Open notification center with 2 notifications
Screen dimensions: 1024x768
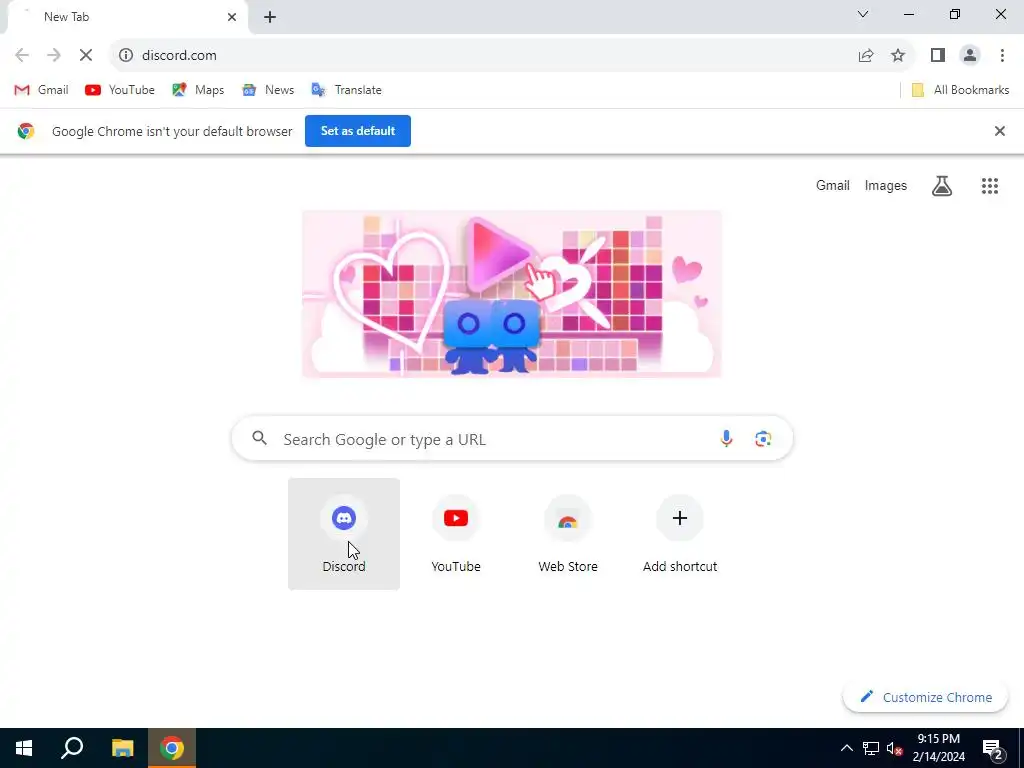tap(993, 750)
